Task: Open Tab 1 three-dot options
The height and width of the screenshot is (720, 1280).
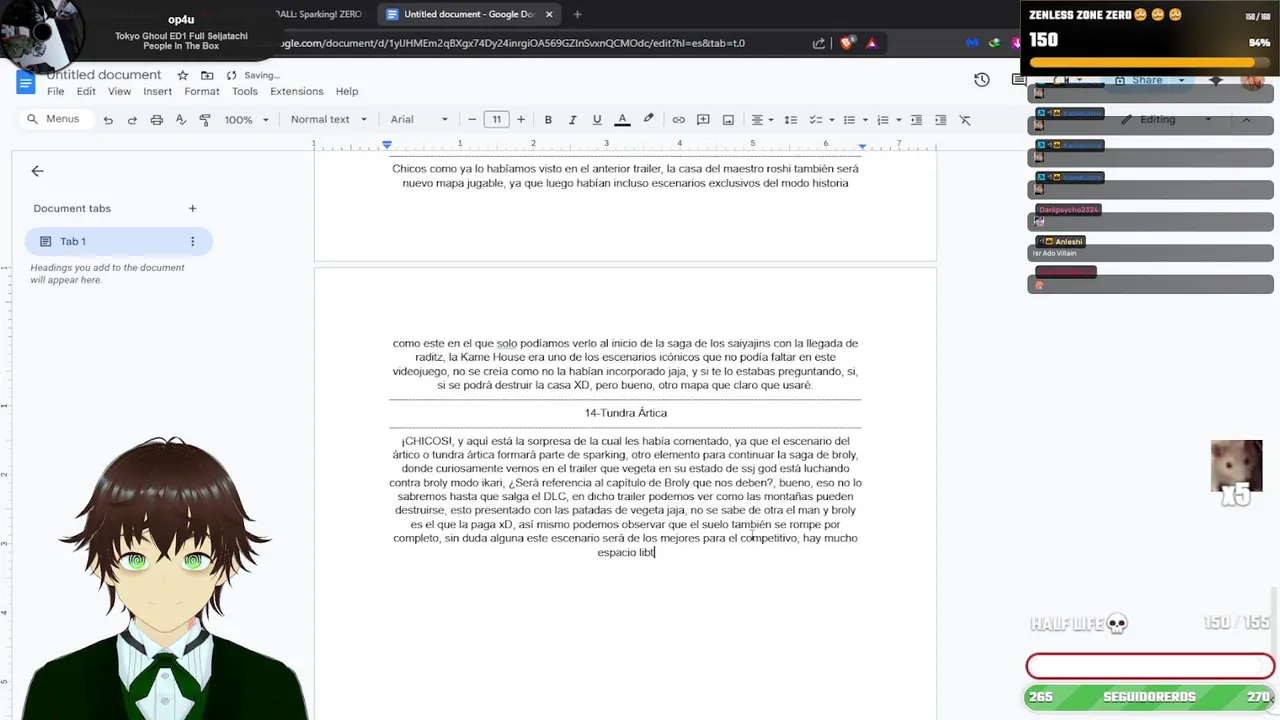Action: (x=192, y=241)
